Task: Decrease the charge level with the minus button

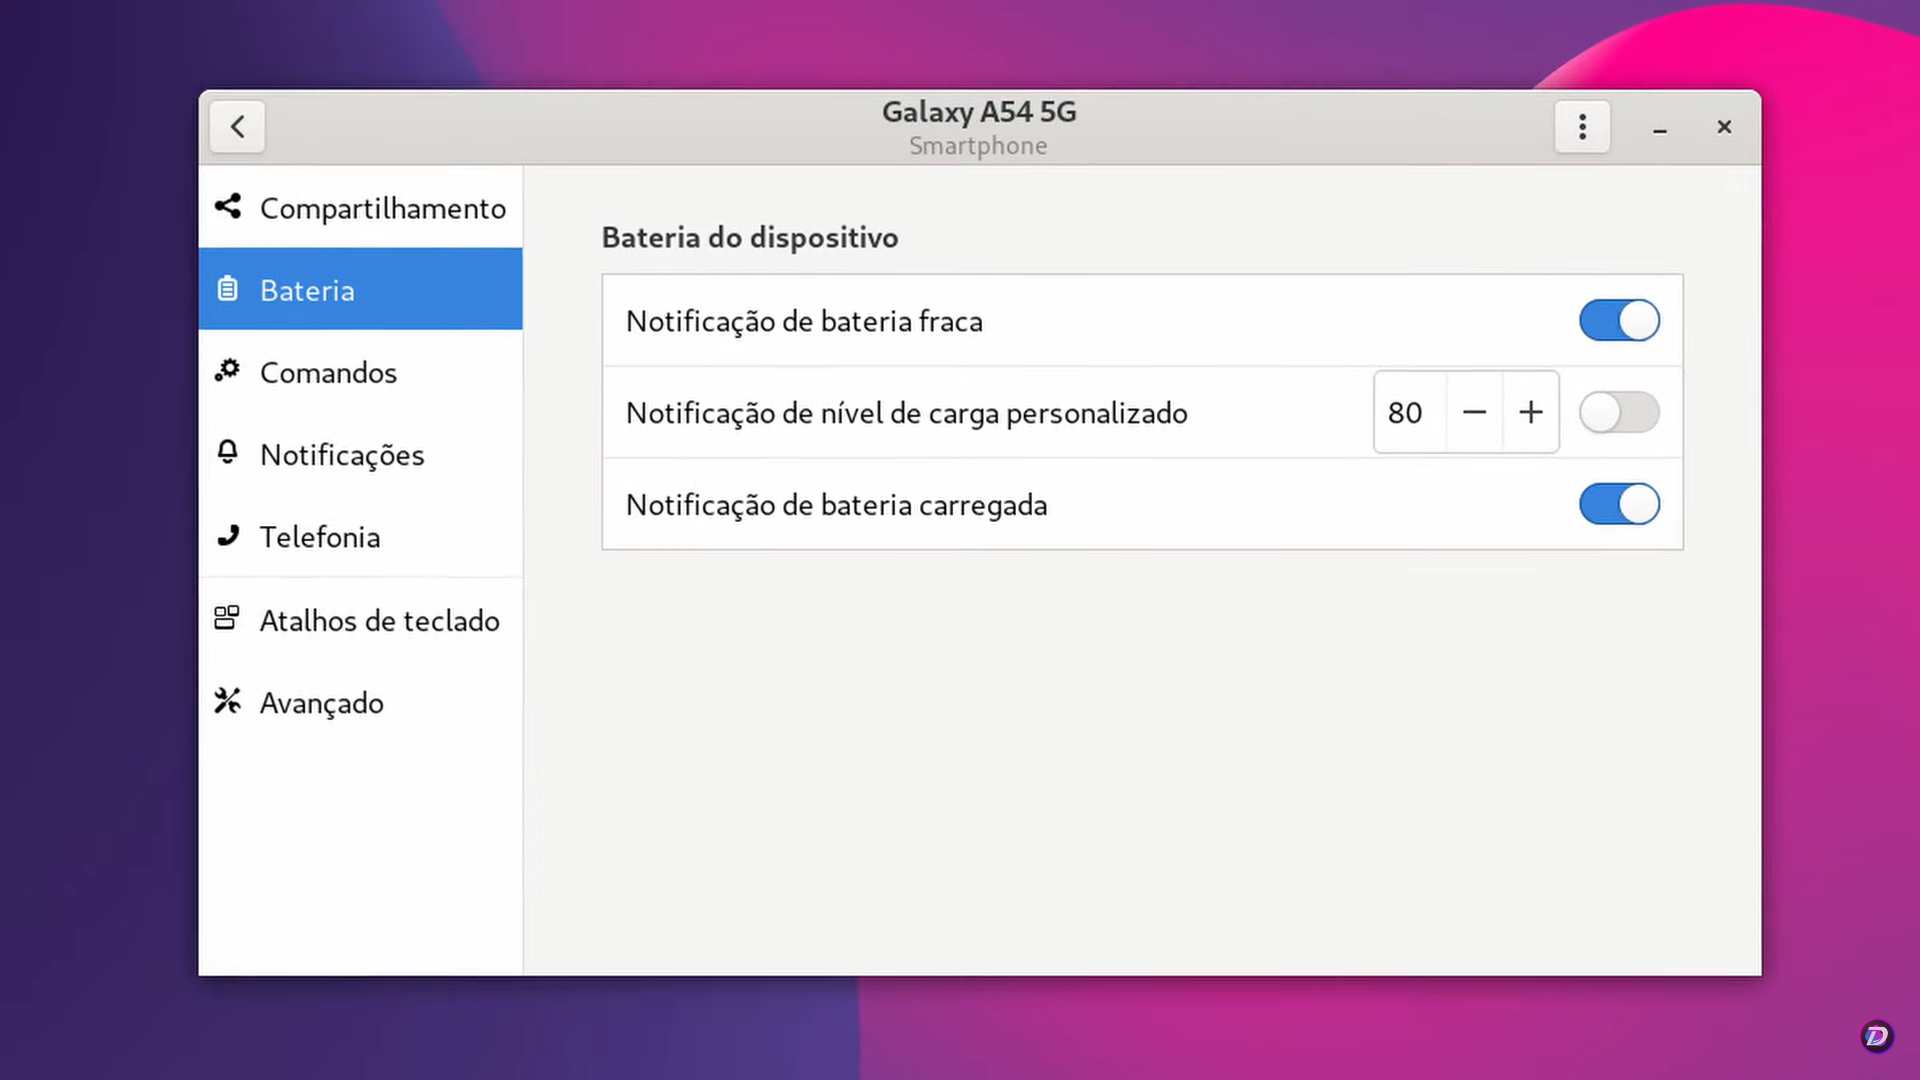Action: [1474, 412]
